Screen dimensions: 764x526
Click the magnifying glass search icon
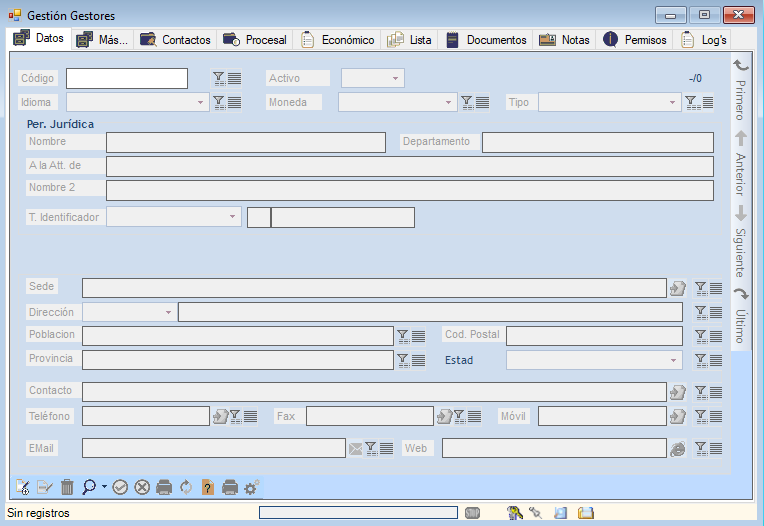[x=89, y=487]
